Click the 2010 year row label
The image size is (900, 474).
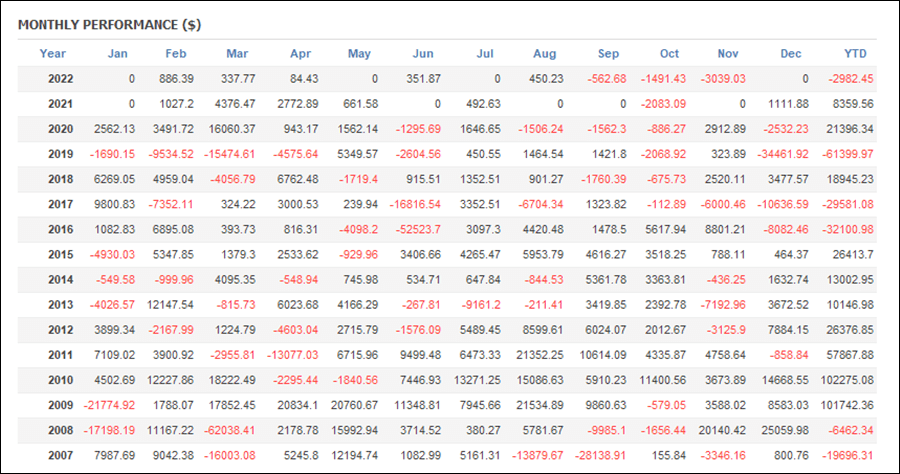click(60, 380)
